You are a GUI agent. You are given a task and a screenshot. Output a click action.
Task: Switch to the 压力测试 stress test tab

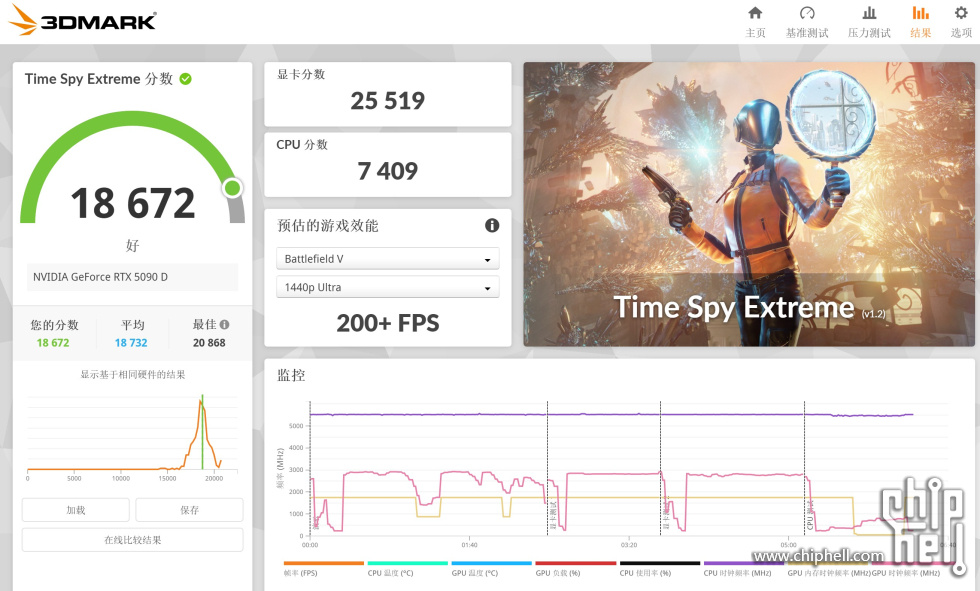[869, 22]
